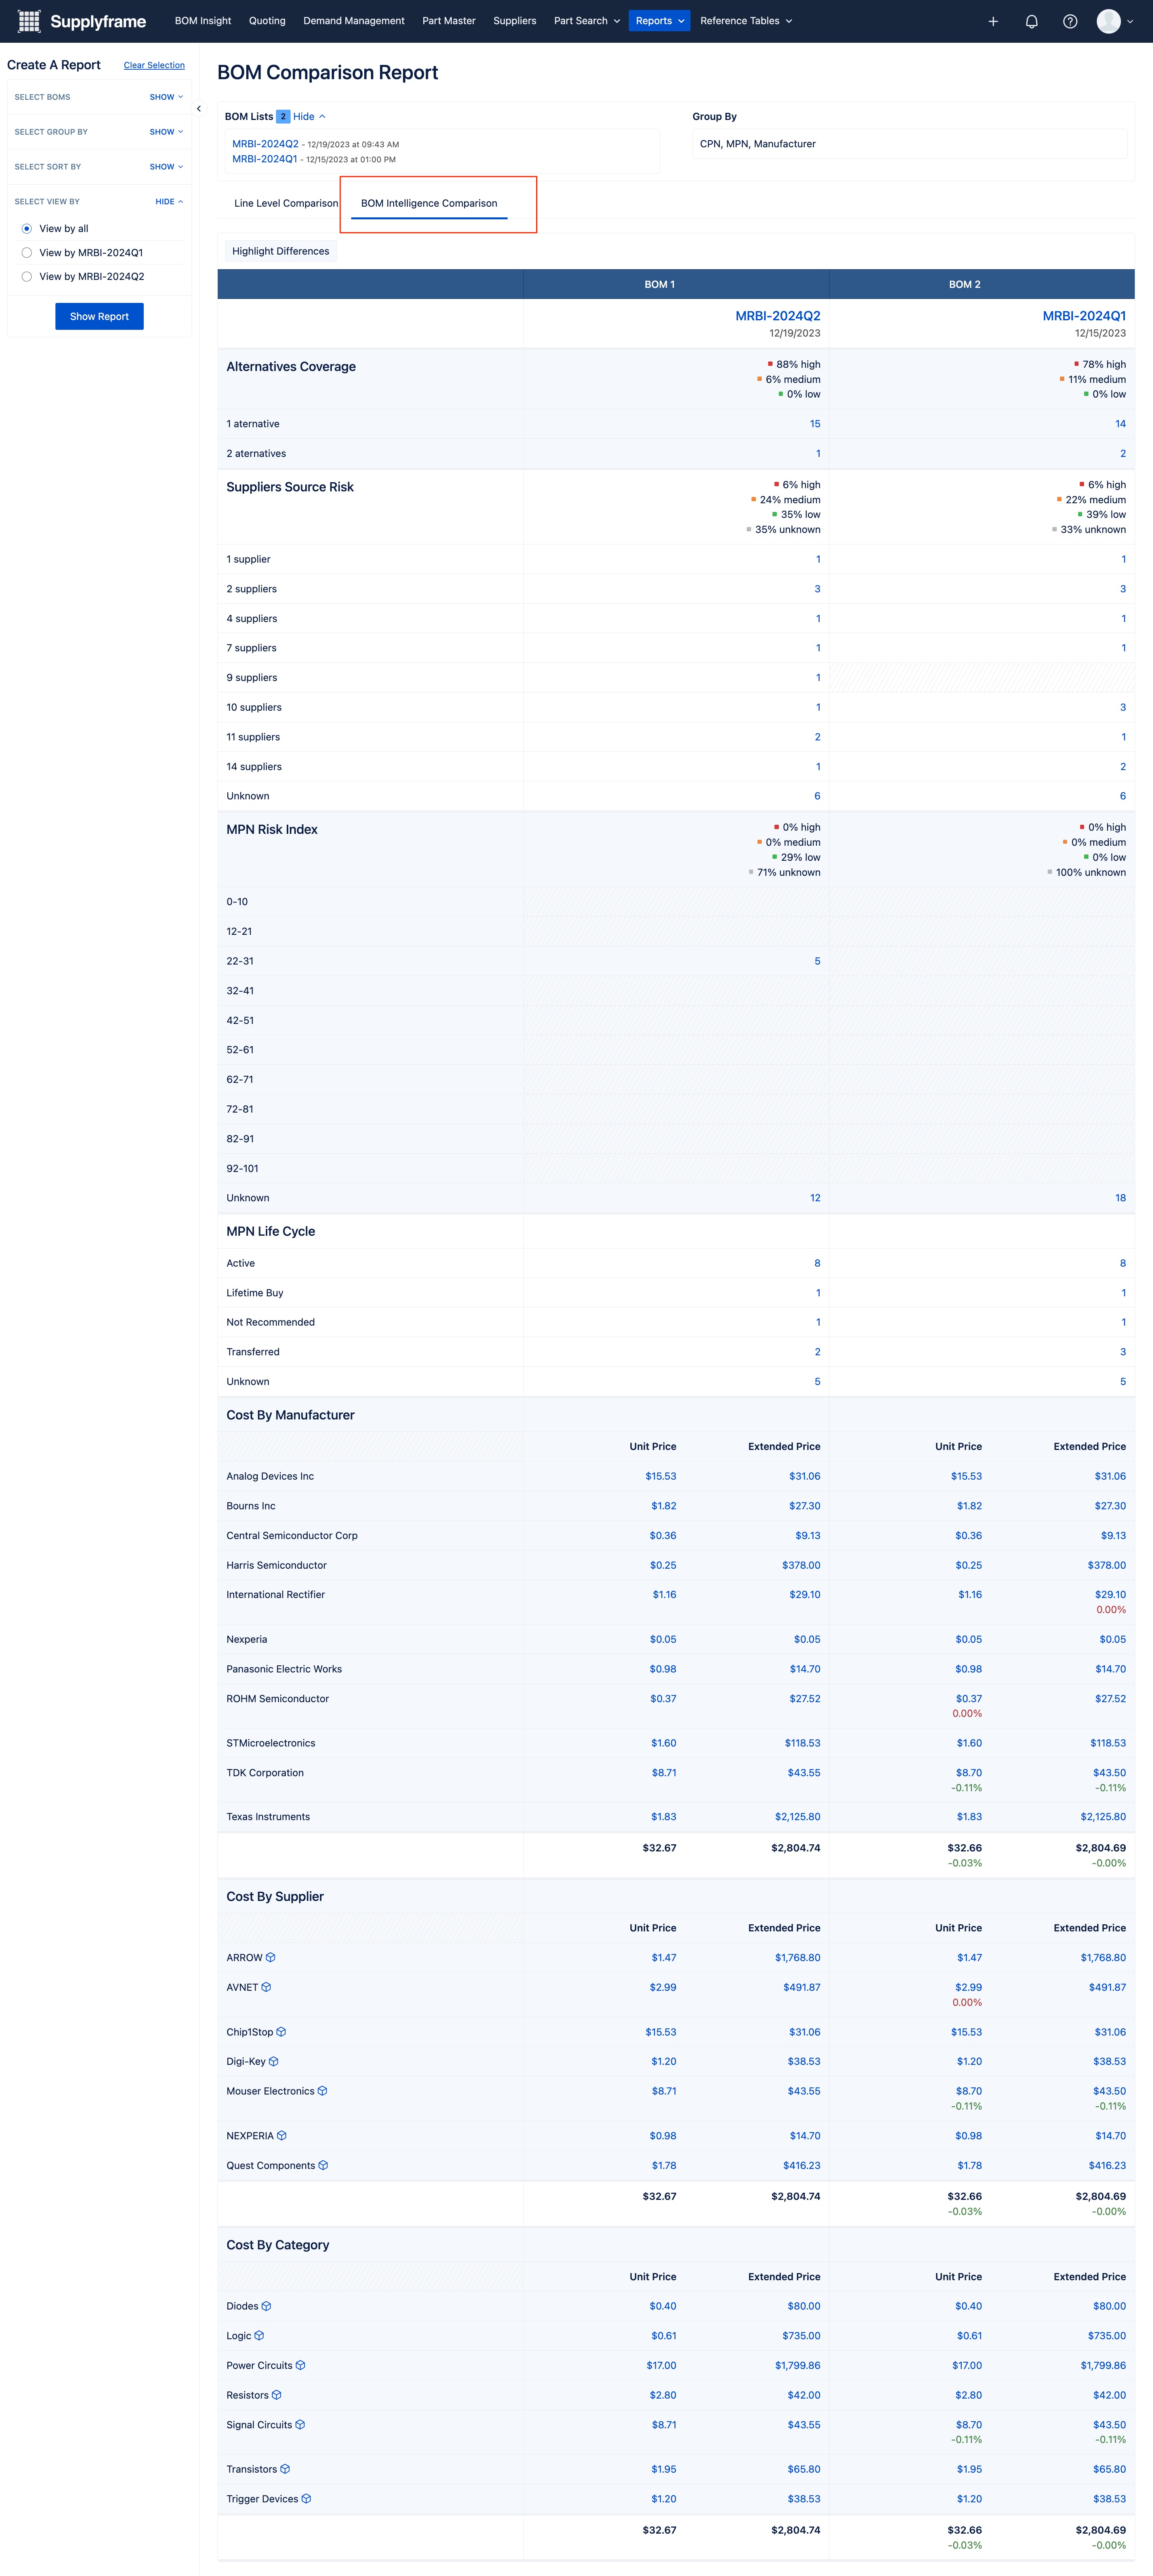Image resolution: width=1153 pixels, height=2576 pixels.
Task: Open Part Master in the navbar
Action: pos(449,21)
